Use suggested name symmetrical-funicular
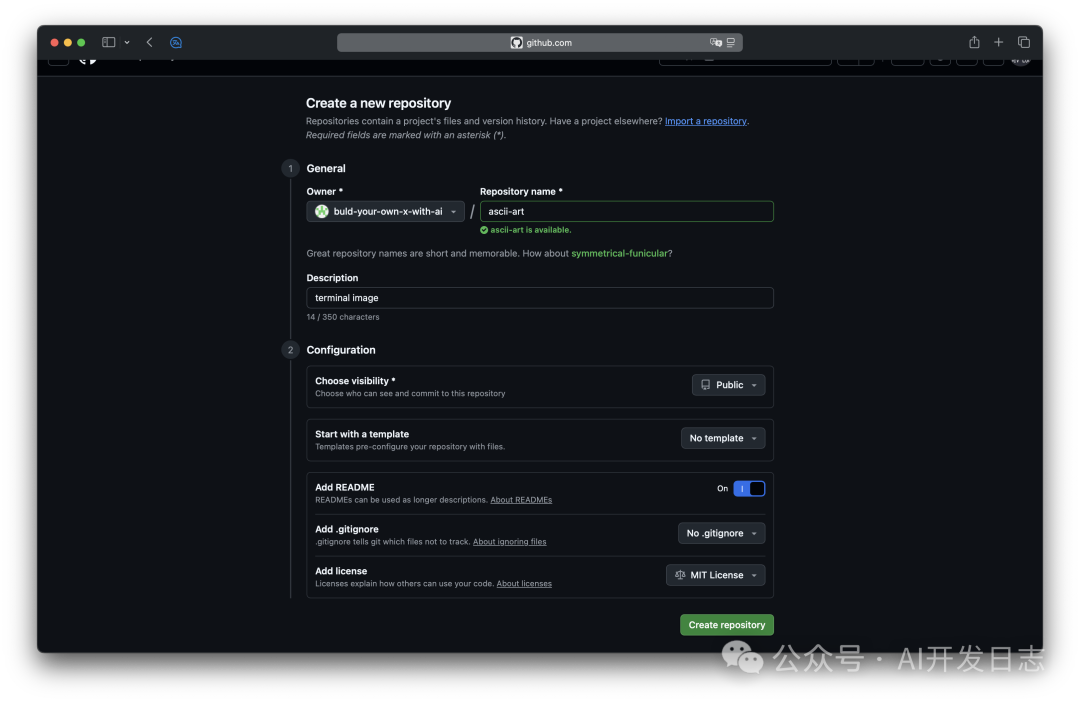Image resolution: width=1080 pixels, height=702 pixels. pos(619,254)
